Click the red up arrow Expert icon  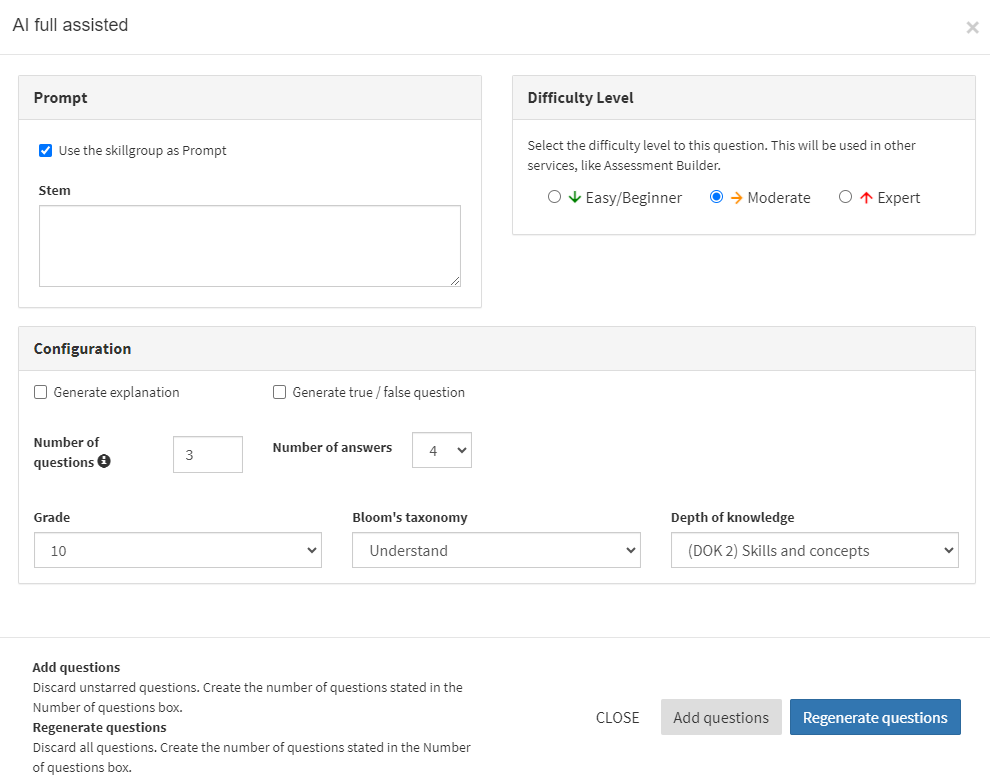point(866,198)
